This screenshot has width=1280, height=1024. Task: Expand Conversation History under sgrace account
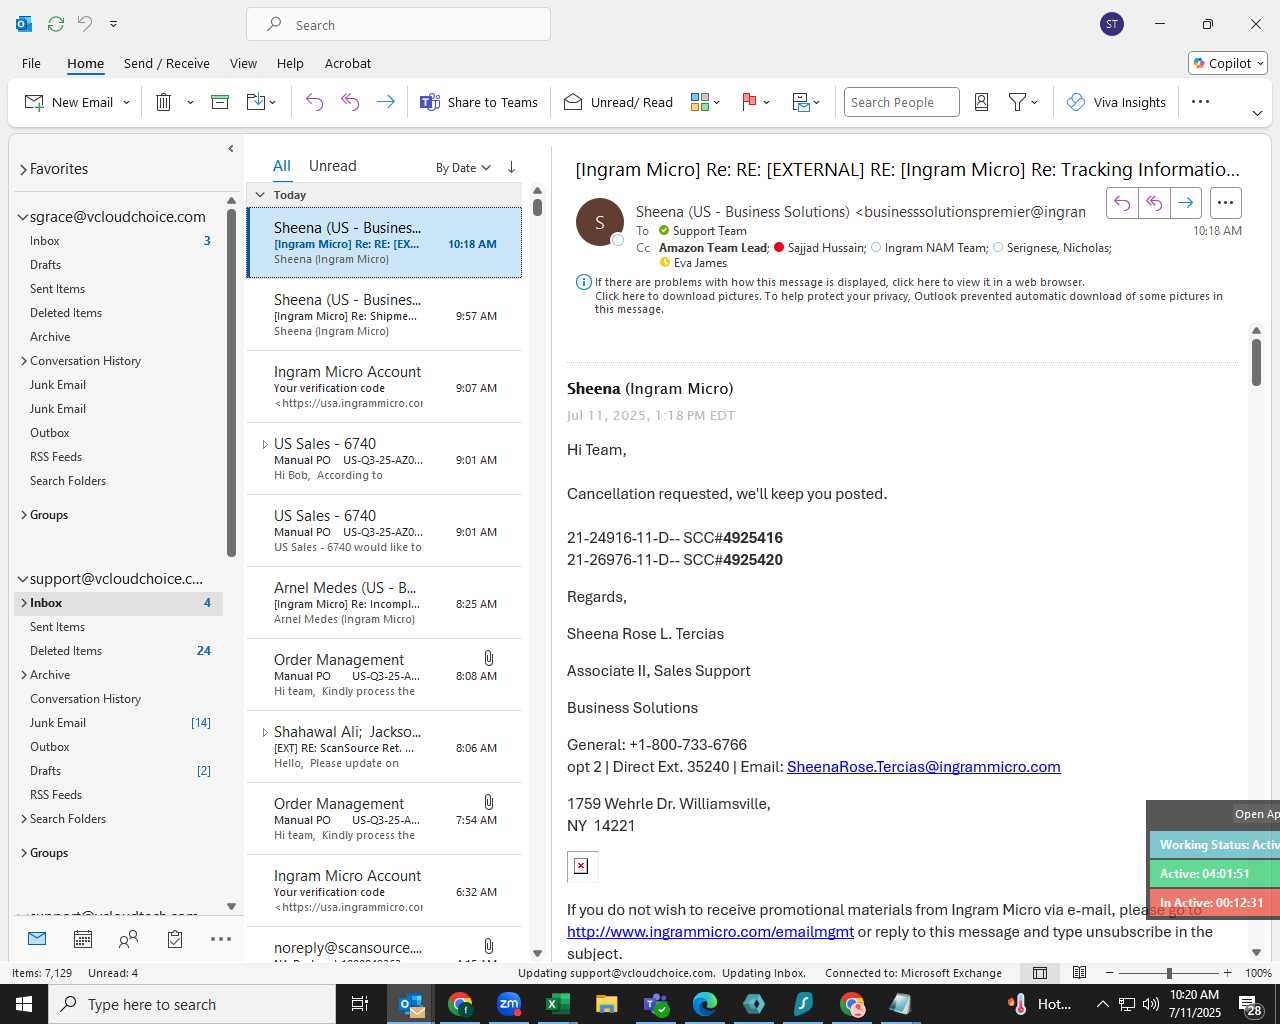[x=24, y=361]
